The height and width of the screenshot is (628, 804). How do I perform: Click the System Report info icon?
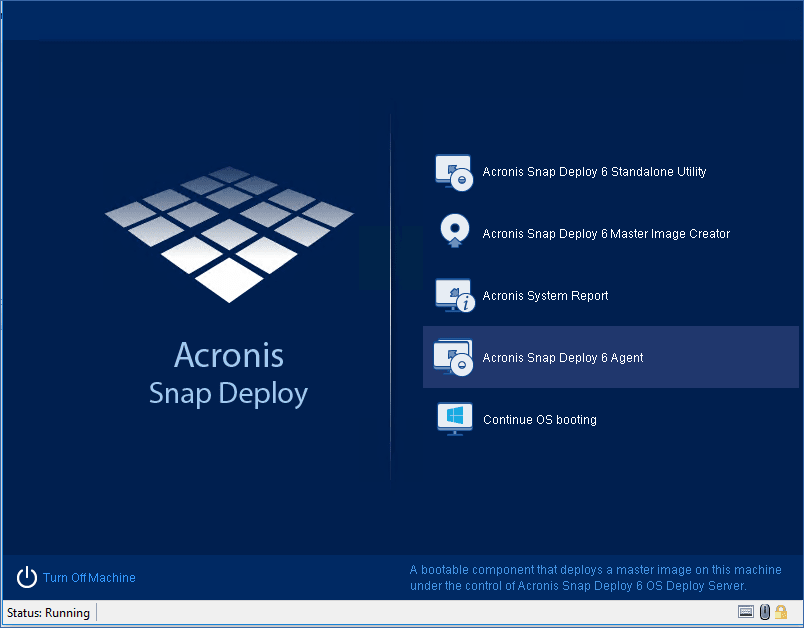(x=453, y=295)
